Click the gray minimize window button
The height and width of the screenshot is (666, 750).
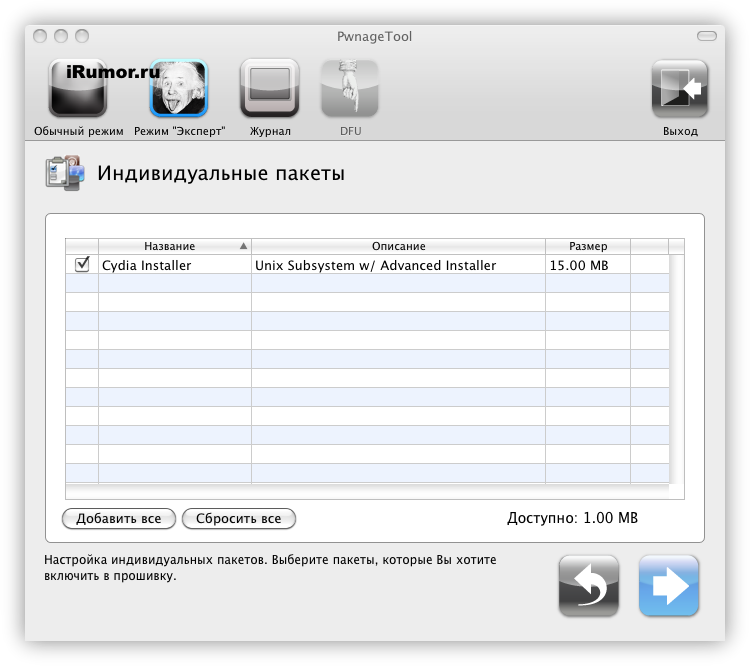pos(61,36)
